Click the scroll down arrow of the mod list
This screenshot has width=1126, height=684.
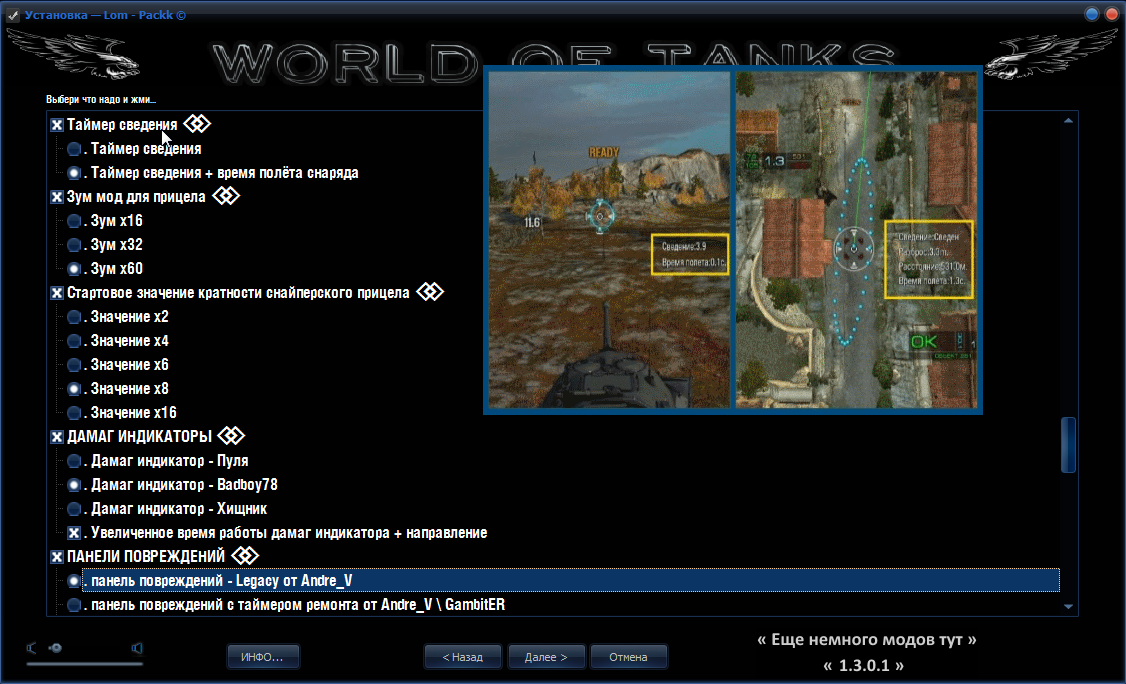coord(1069,606)
